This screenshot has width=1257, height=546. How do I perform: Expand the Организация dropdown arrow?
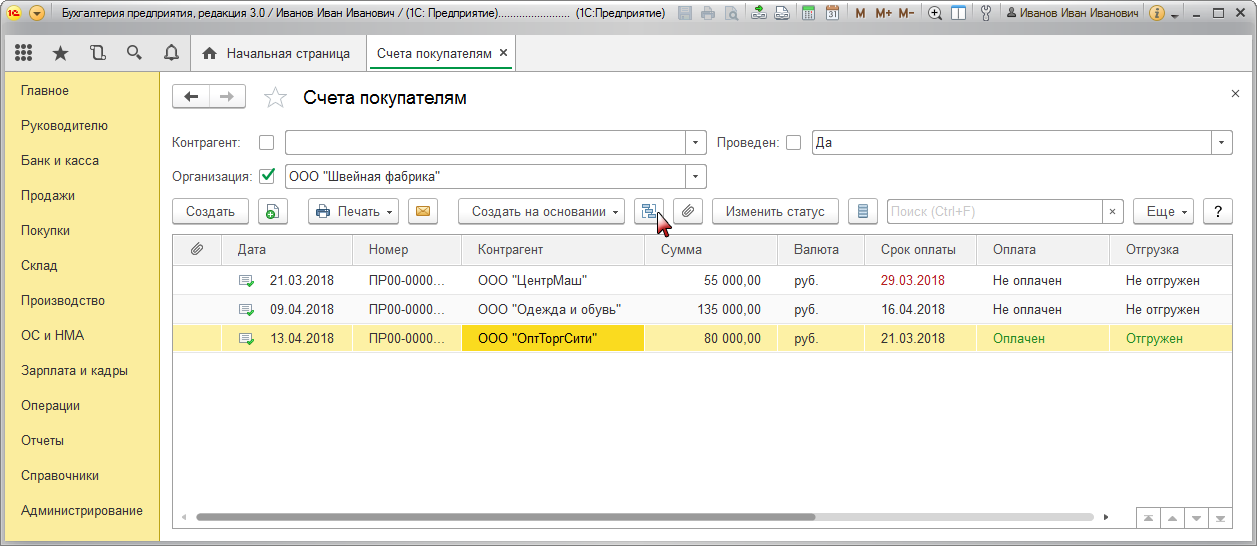[696, 176]
